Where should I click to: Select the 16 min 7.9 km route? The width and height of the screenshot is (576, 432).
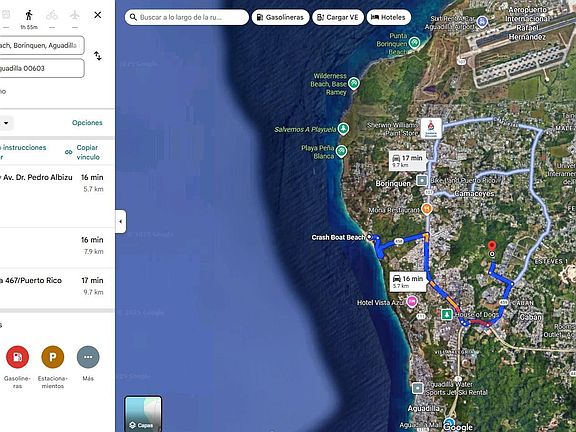coord(57,247)
